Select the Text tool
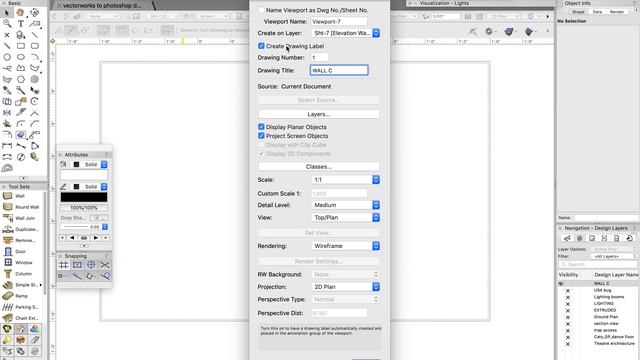 pos(21,24)
